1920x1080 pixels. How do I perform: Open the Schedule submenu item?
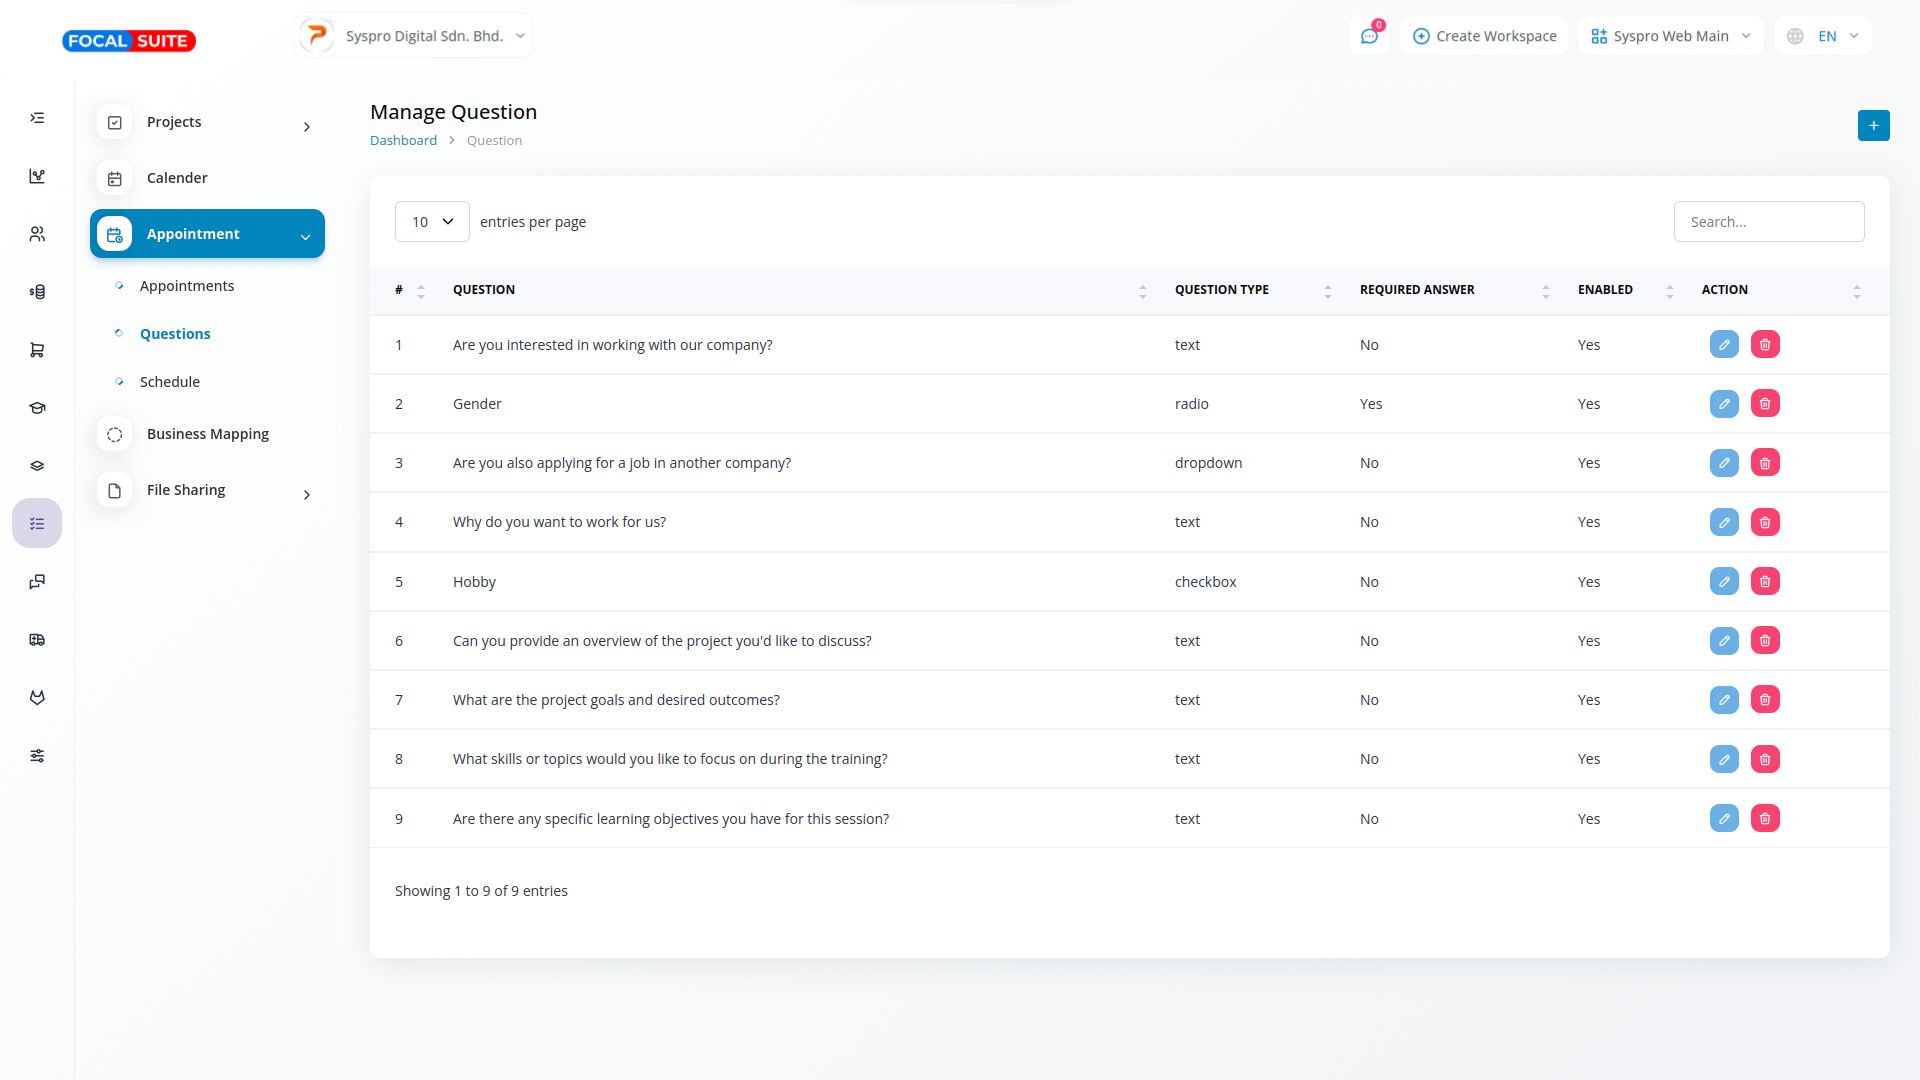tap(170, 382)
